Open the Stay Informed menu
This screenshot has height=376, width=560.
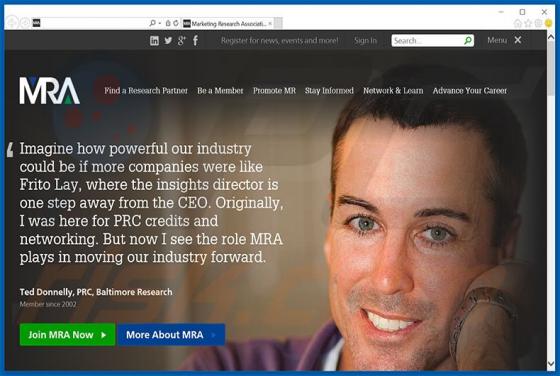(329, 91)
